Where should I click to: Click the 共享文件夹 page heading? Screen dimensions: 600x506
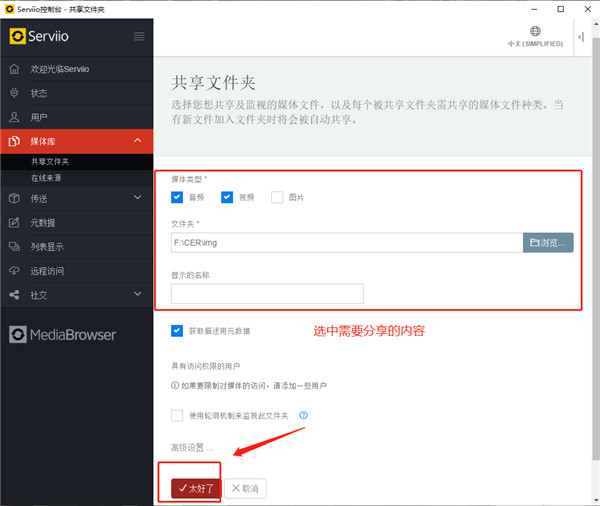[213, 83]
